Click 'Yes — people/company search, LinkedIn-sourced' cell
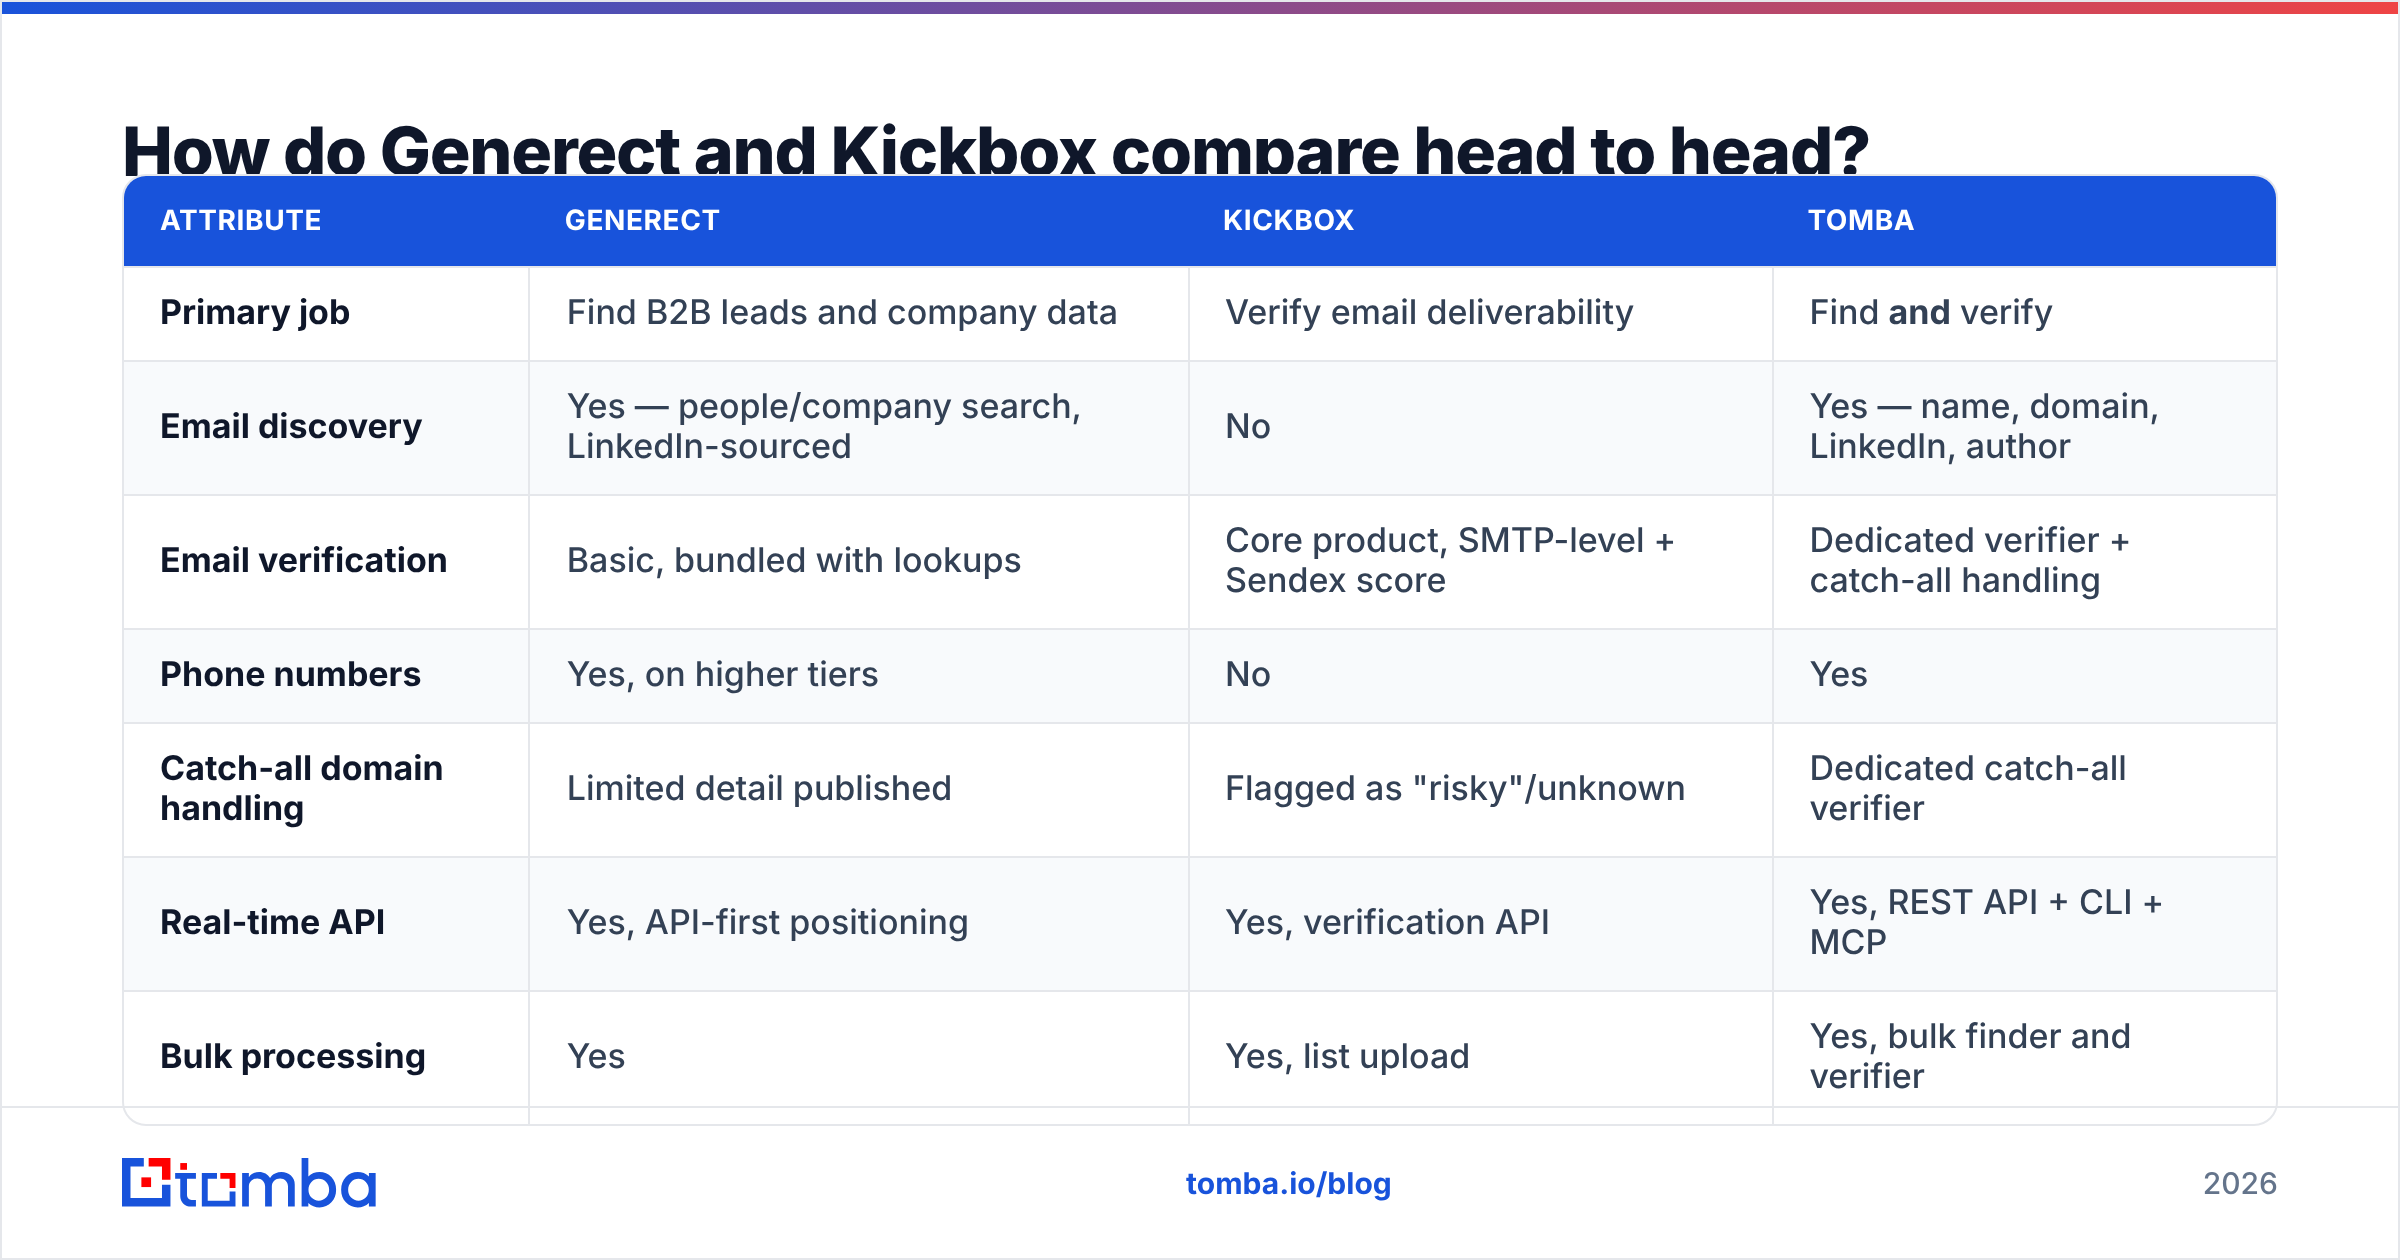Viewport: 2400px width, 1260px height. tap(824, 427)
